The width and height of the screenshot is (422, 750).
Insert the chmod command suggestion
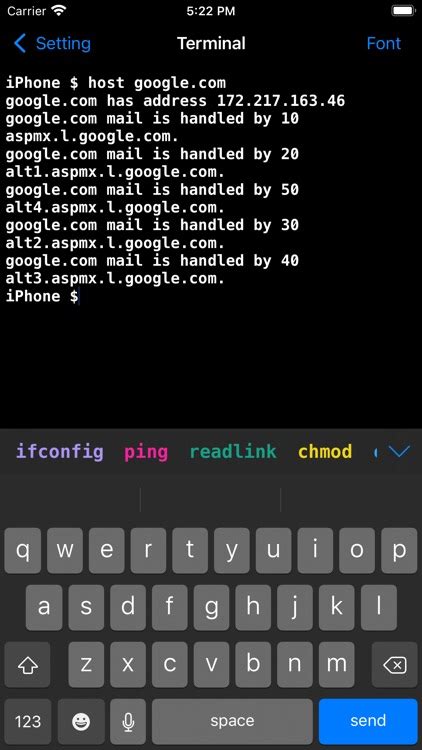pos(325,452)
